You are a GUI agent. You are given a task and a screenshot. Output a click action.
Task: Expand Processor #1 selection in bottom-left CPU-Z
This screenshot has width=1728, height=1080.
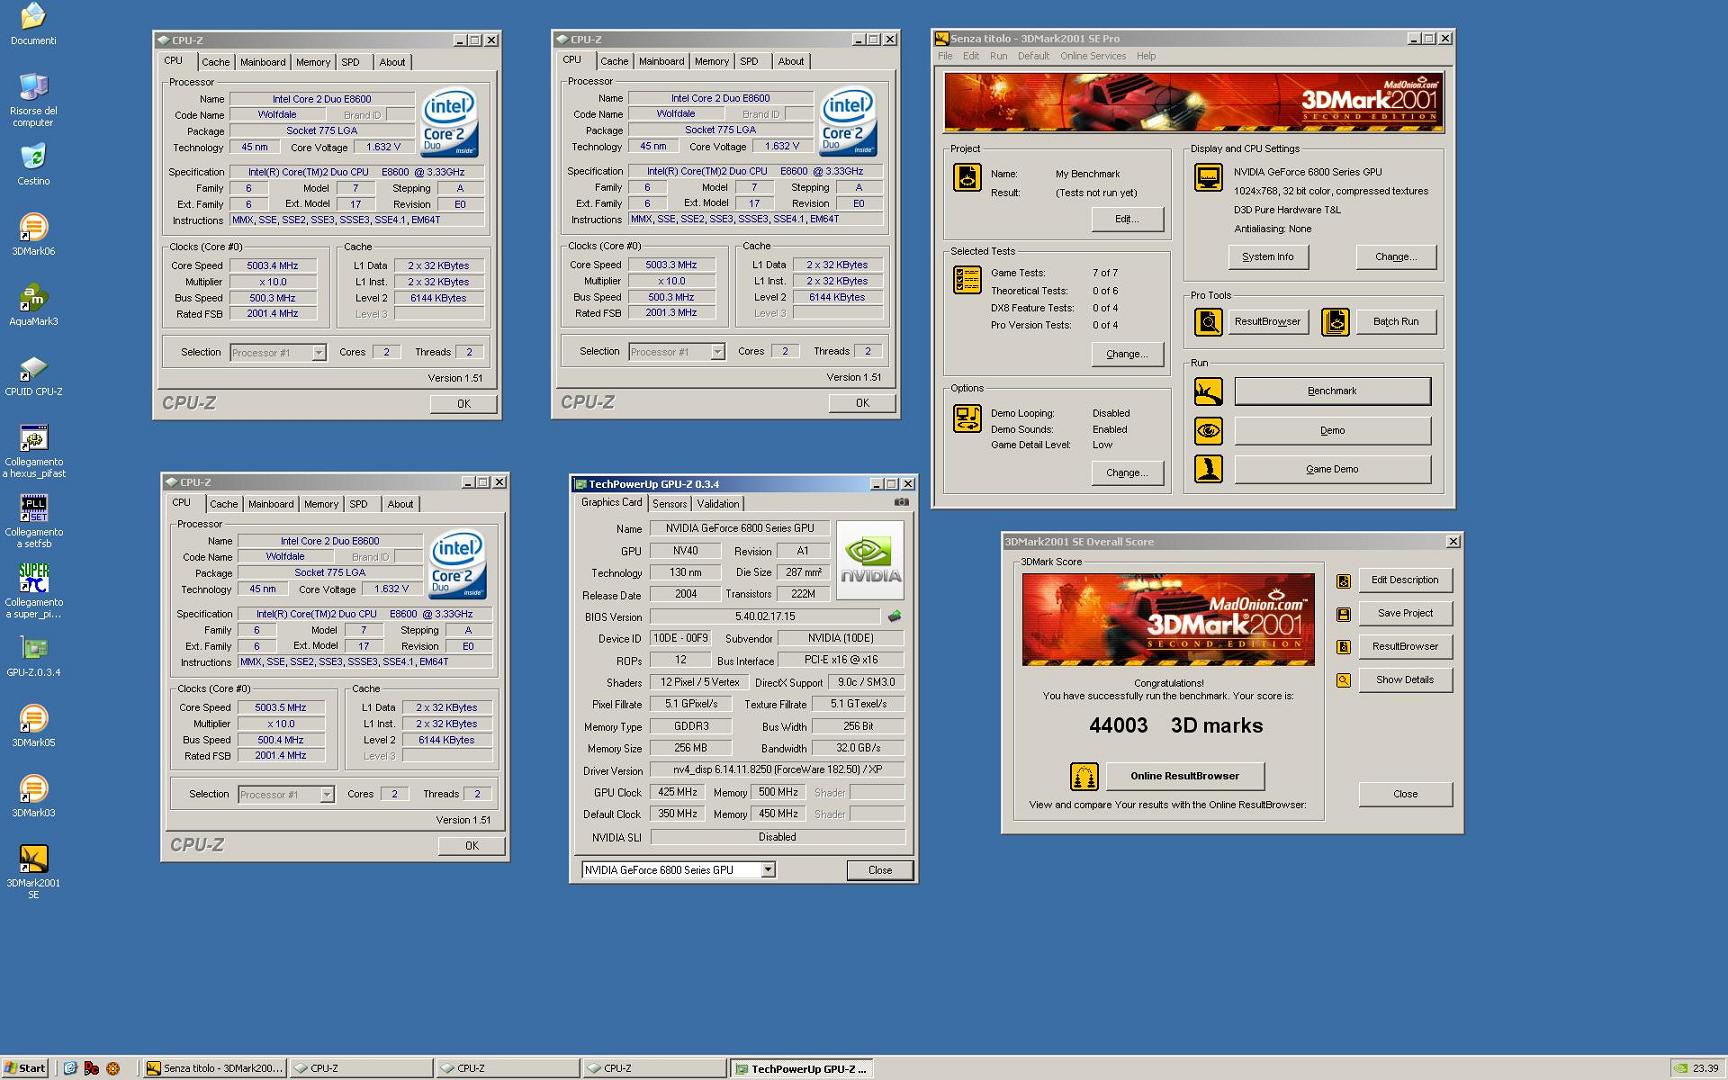326,795
